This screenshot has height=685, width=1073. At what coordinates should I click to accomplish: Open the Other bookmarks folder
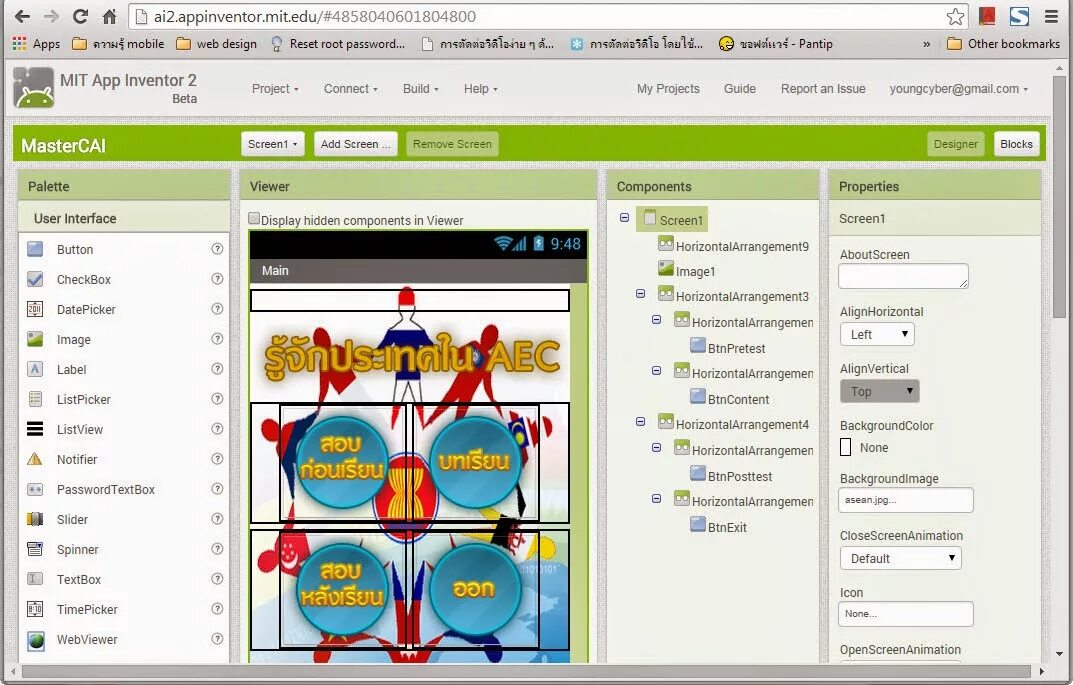[1003, 44]
